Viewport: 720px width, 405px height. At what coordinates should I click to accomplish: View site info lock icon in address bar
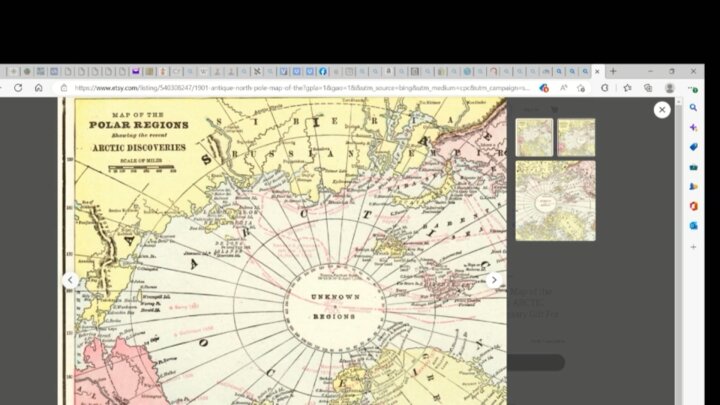(64, 88)
